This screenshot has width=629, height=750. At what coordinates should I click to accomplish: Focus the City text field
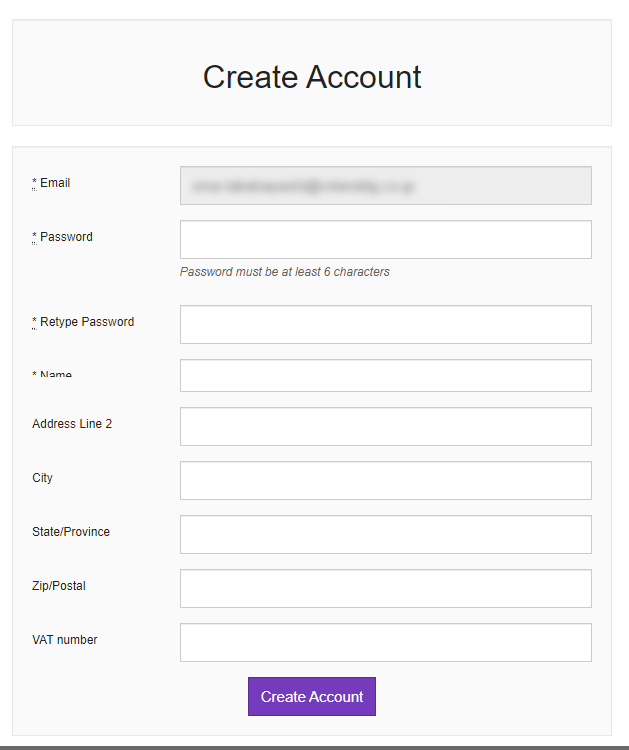(385, 481)
